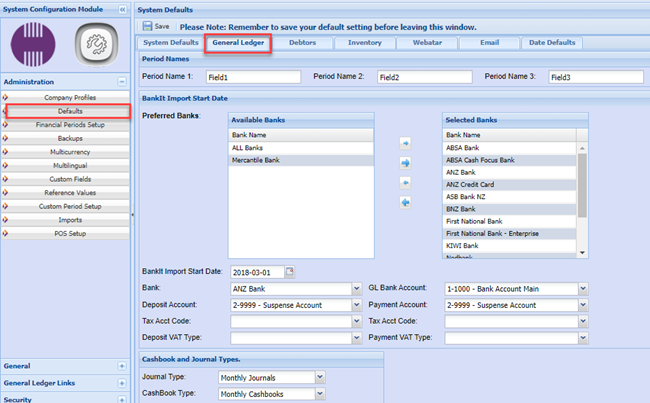Collapse the Administration panel section
The image size is (650, 403).
point(122,81)
